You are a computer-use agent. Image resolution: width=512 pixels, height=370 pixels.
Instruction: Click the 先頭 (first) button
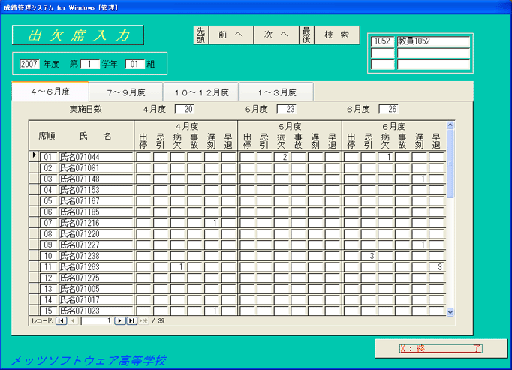(201, 35)
